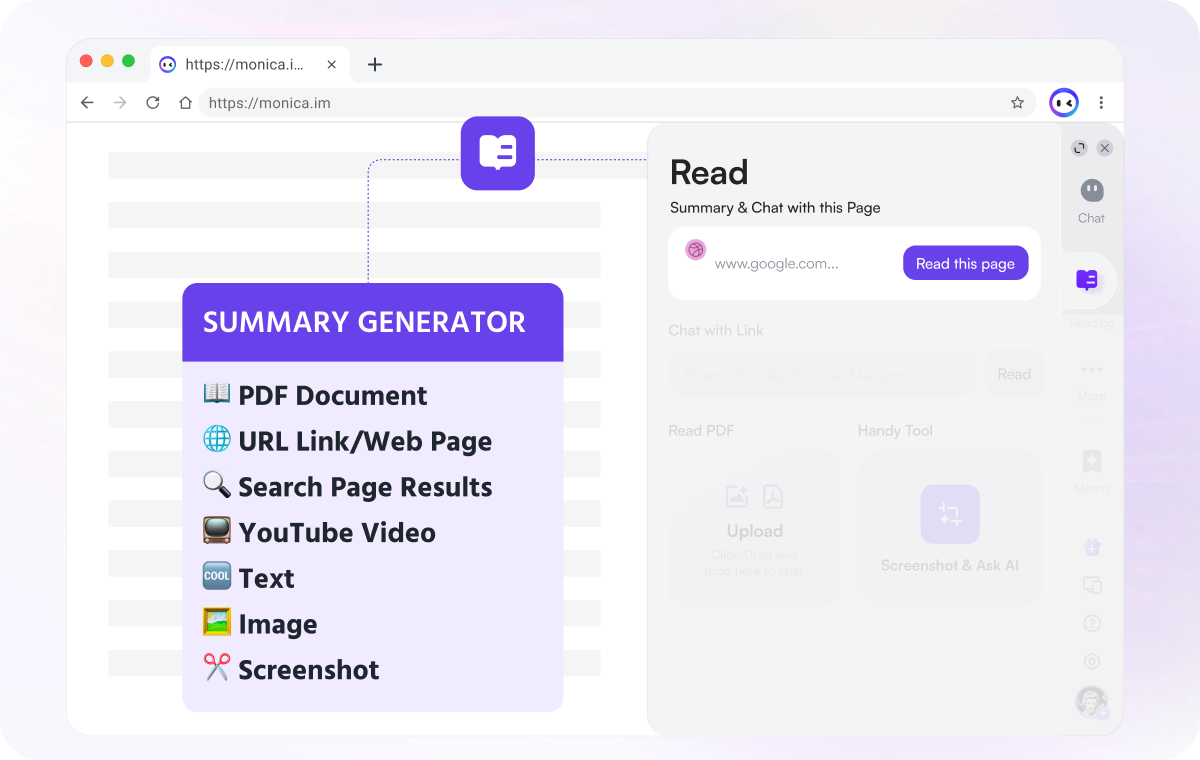Reload the page with the refresh icon

153,103
